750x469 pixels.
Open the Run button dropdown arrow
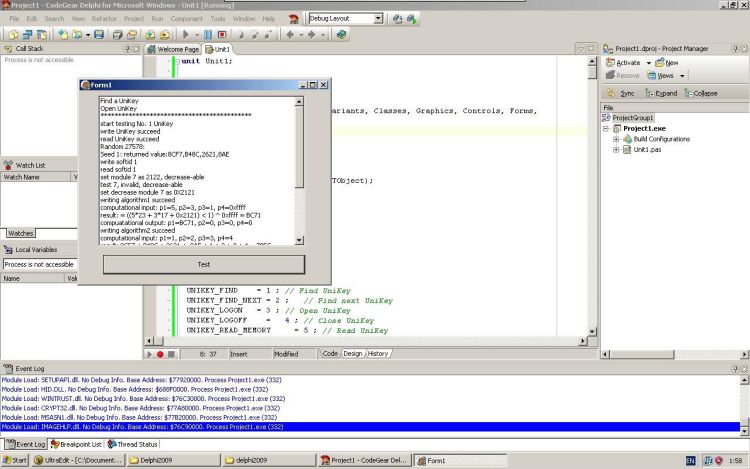(197, 35)
